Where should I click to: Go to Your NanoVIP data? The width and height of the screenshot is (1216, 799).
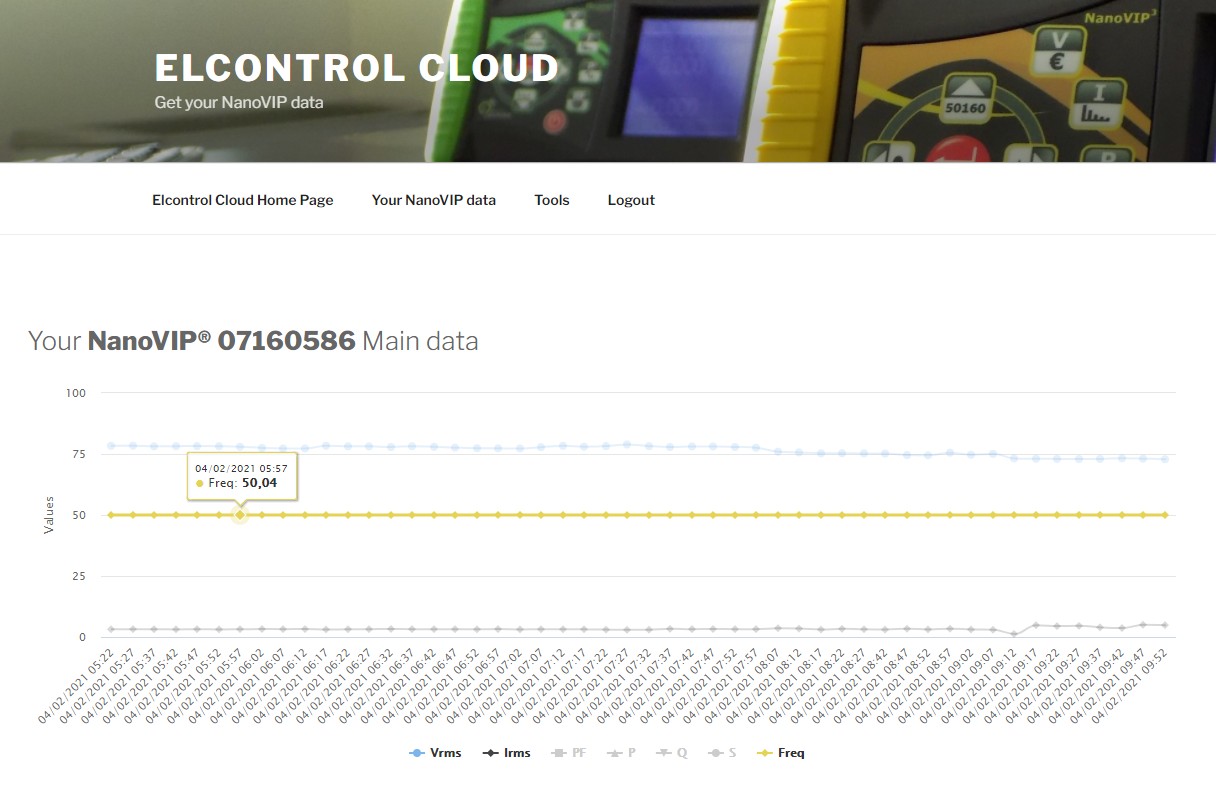tap(433, 200)
